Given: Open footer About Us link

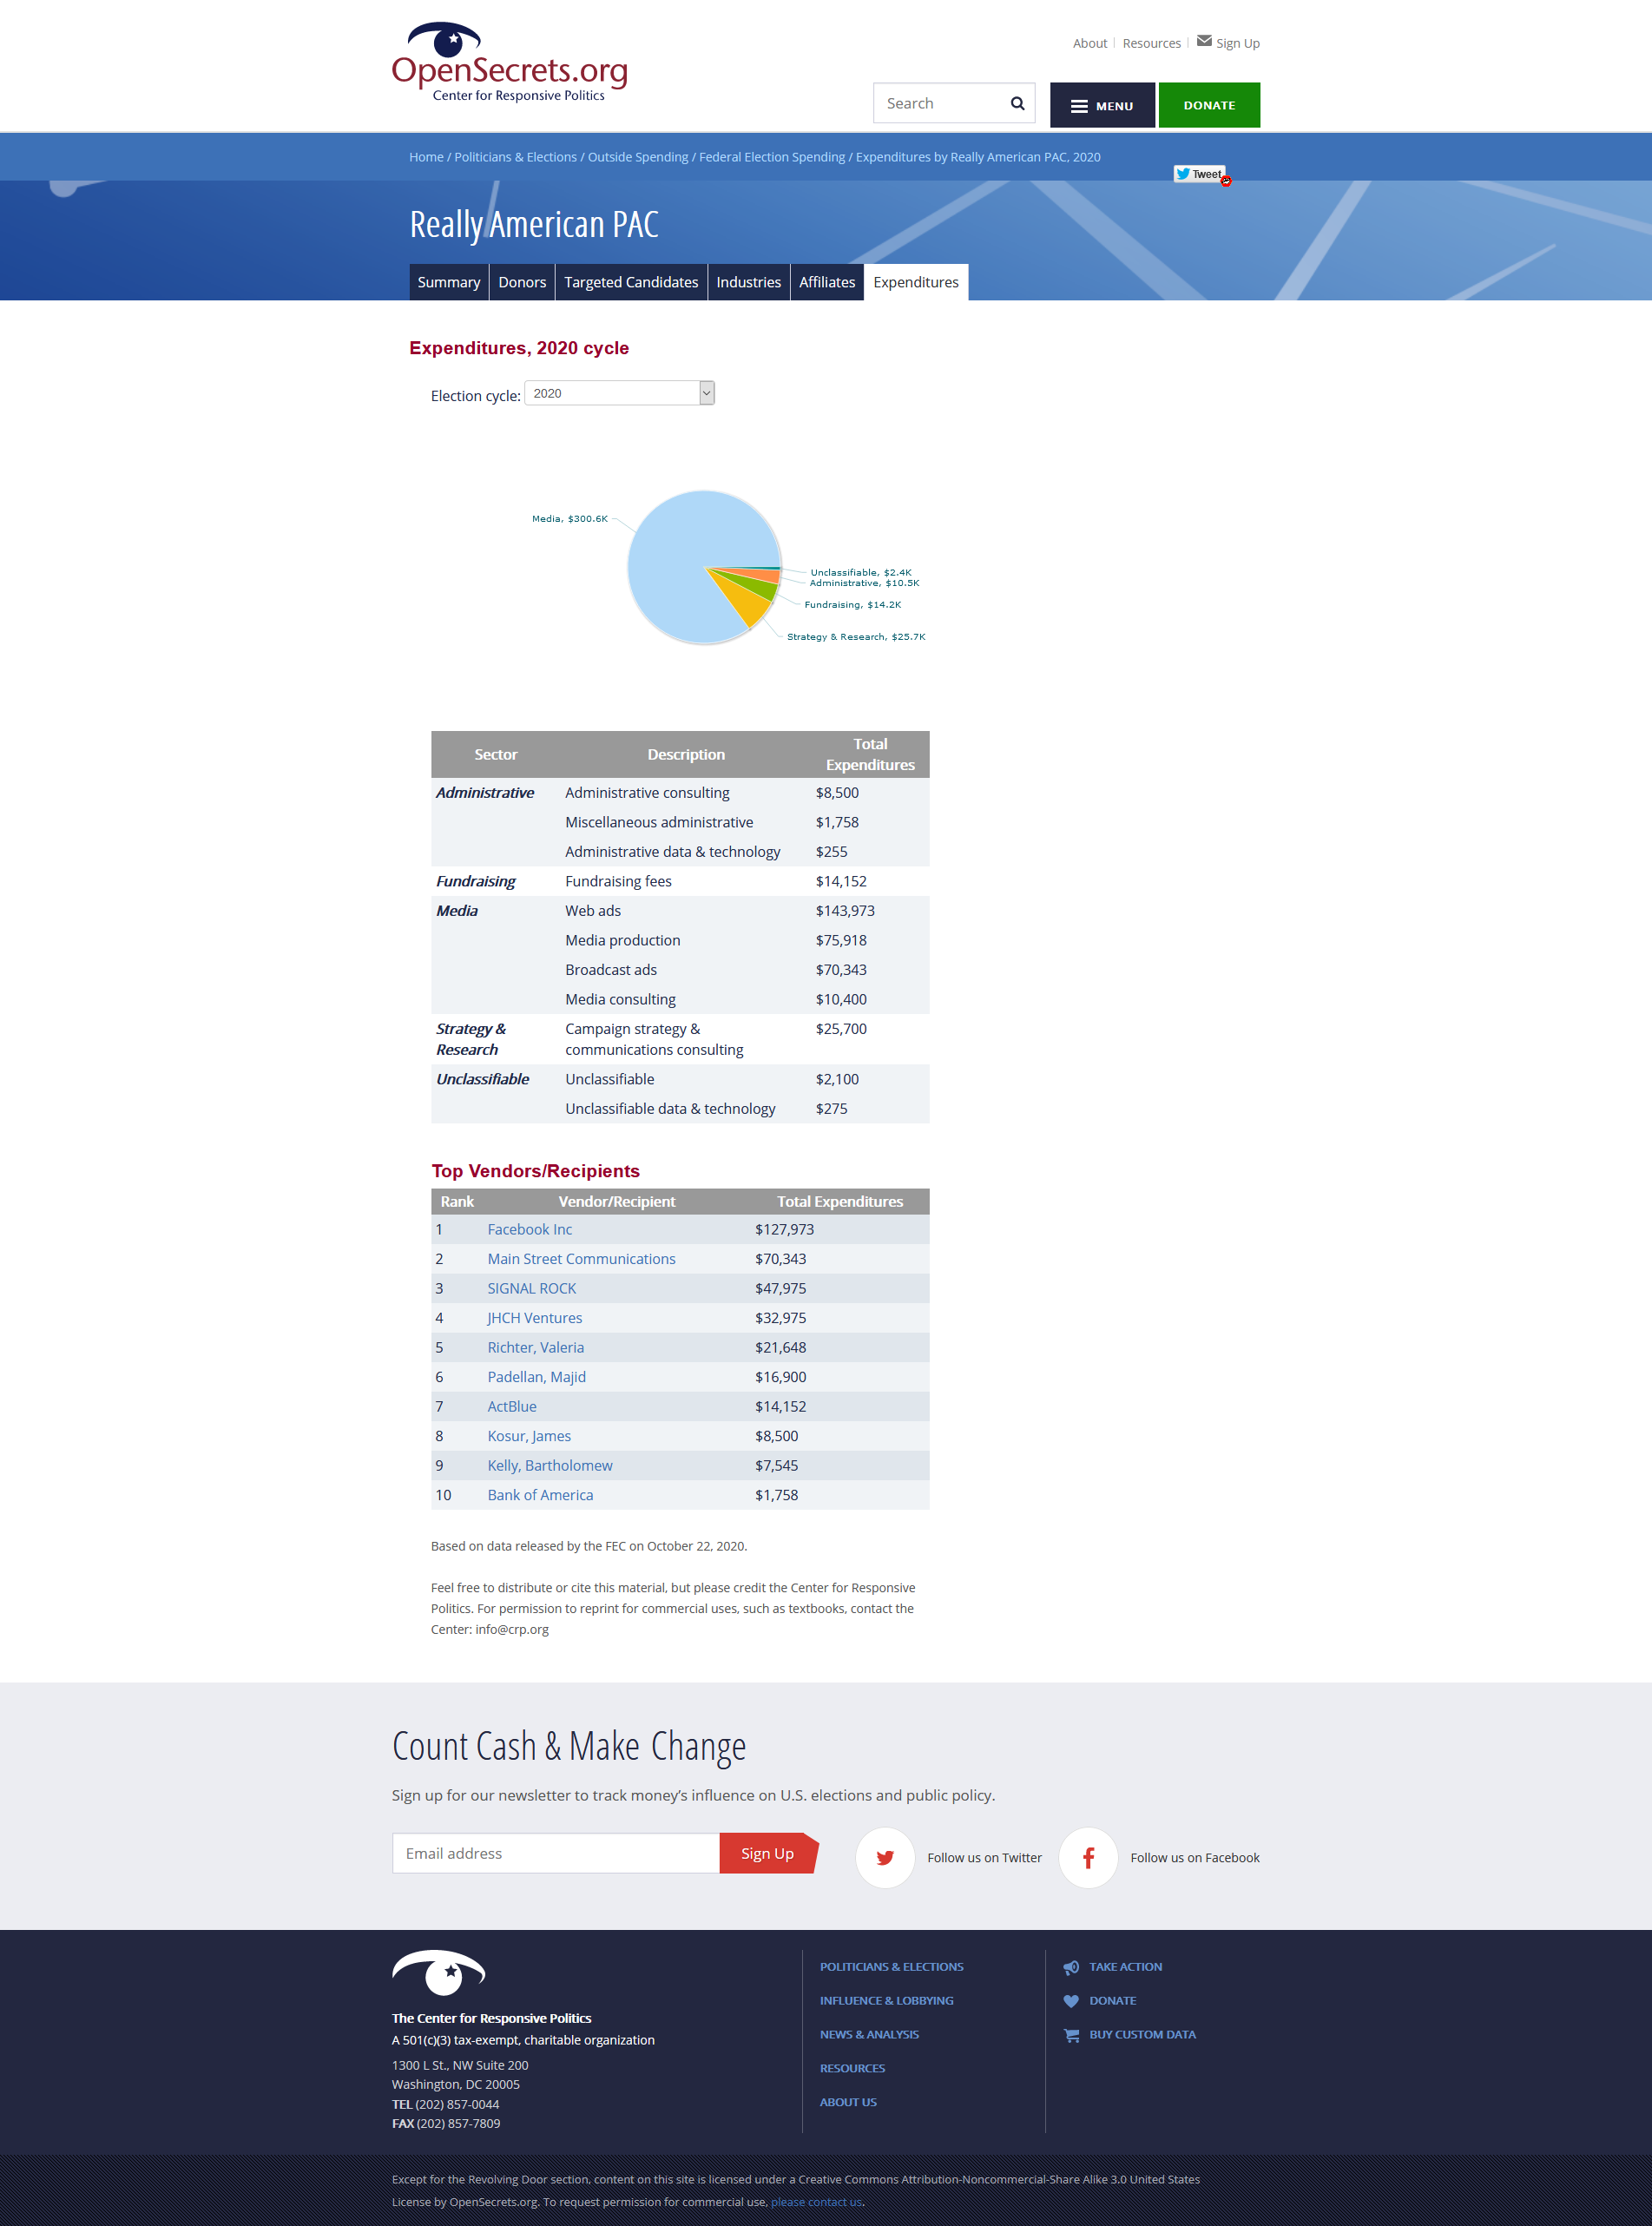Looking at the screenshot, I should coord(848,2102).
